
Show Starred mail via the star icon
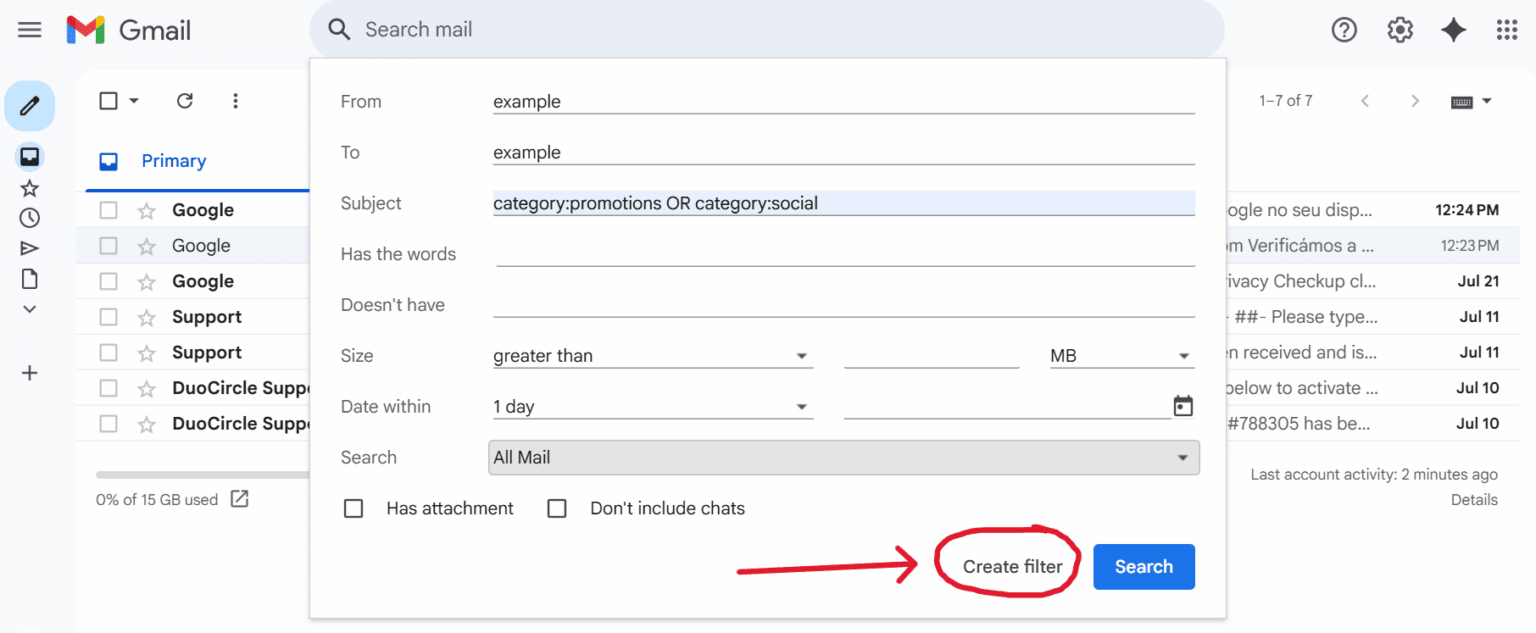click(x=30, y=187)
